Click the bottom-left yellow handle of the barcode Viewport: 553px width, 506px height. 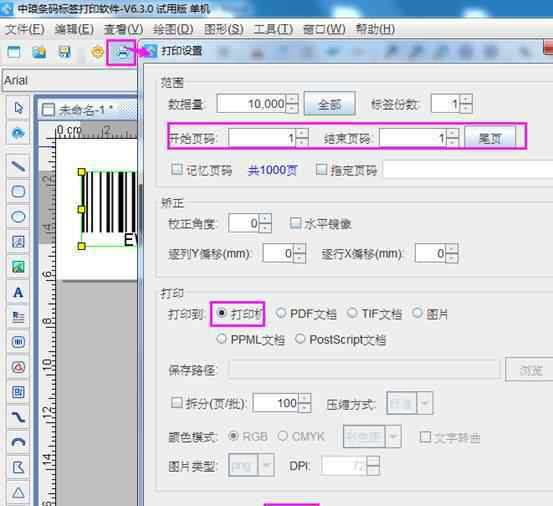tap(81, 246)
